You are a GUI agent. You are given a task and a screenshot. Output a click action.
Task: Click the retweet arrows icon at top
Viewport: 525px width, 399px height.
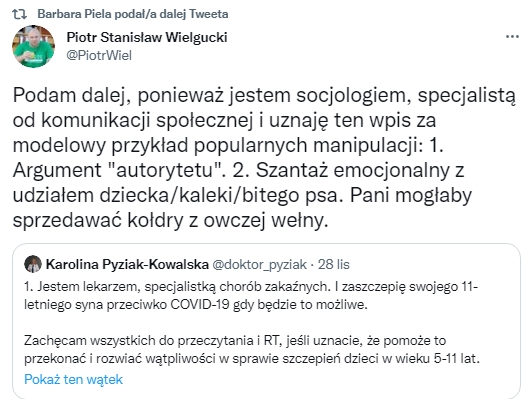tap(19, 14)
